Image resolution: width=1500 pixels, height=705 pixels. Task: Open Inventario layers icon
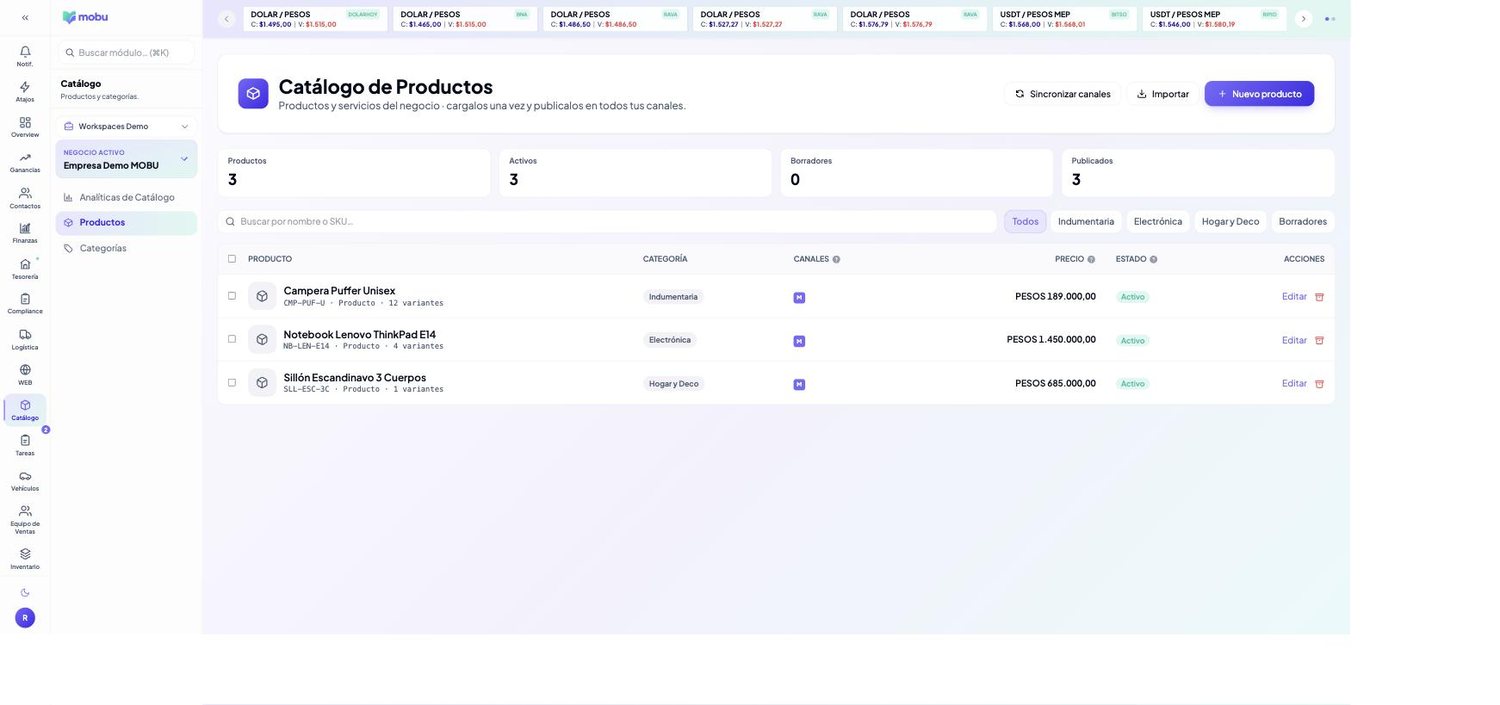pyautogui.click(x=25, y=554)
